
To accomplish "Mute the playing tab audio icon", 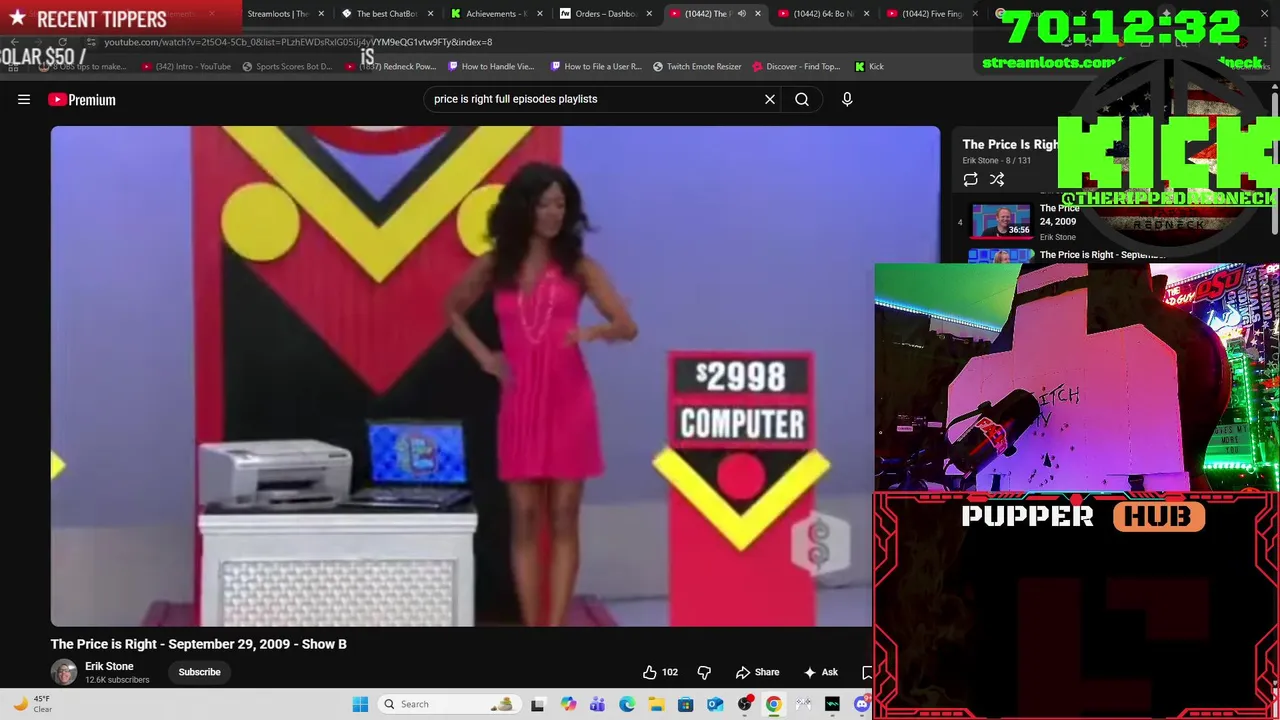I will pos(741,14).
